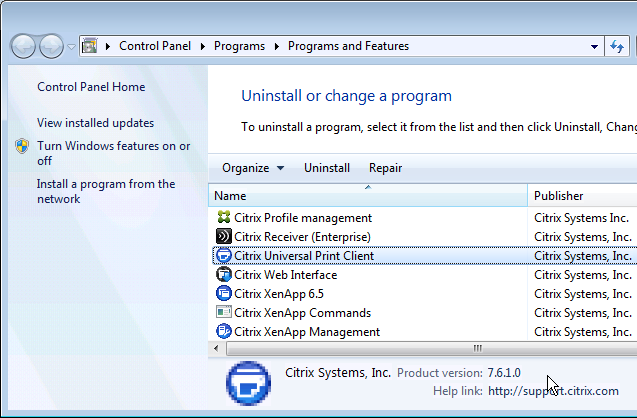Expand arrow before Control Panel breadcrumb

click(x=108, y=46)
